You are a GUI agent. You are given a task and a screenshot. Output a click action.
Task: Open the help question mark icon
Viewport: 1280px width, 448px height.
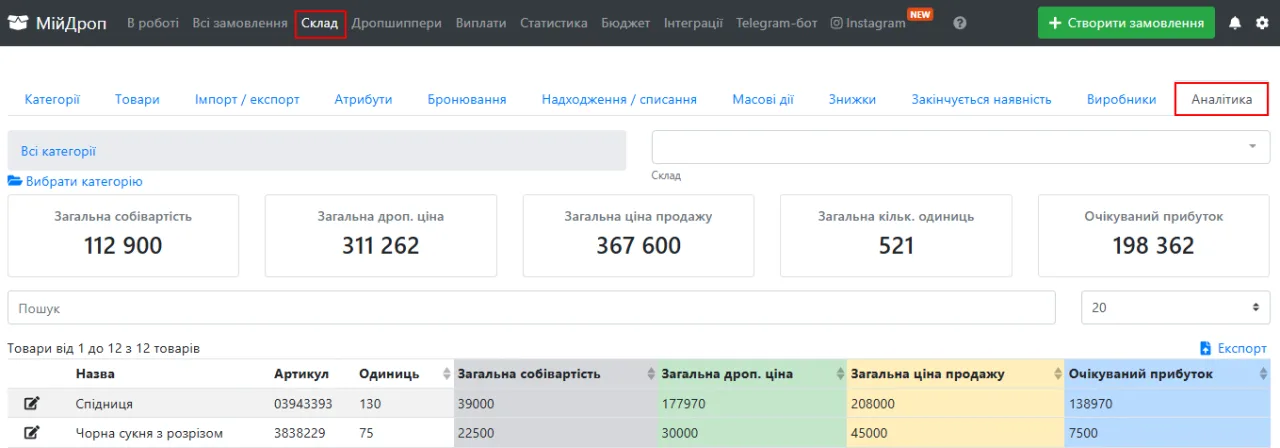960,23
